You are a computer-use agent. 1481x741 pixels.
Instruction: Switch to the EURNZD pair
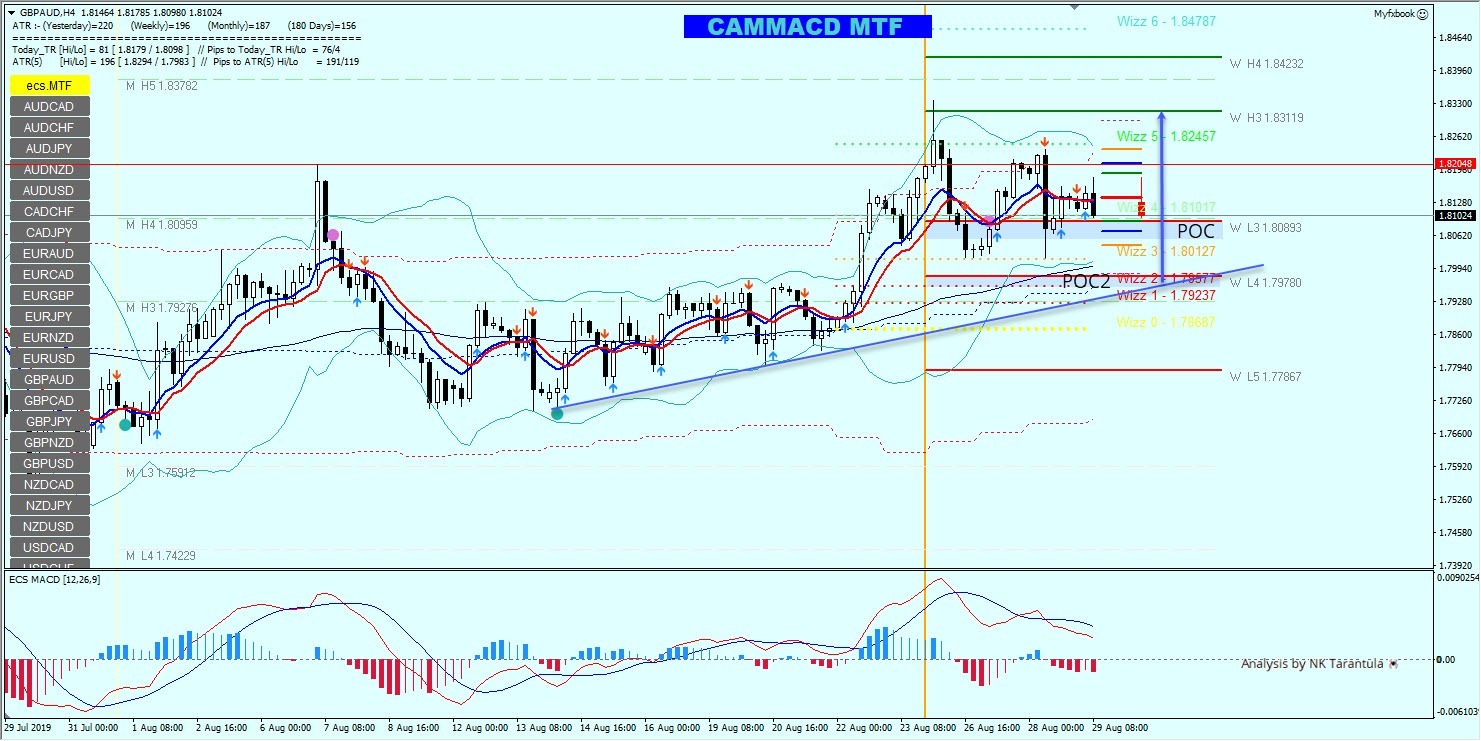coord(50,338)
